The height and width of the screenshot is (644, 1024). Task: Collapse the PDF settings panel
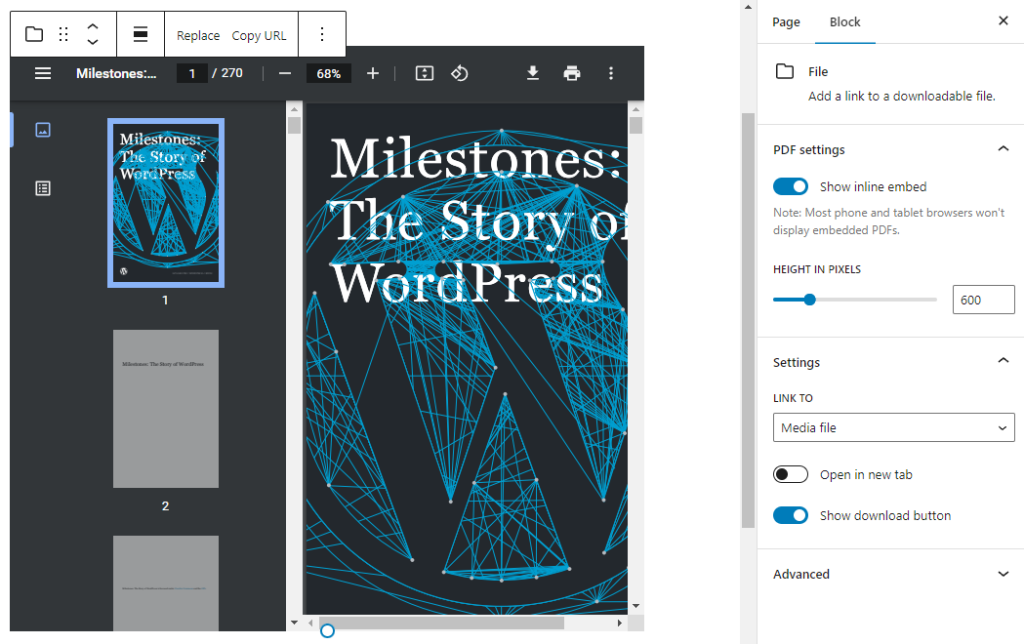pos(1003,149)
